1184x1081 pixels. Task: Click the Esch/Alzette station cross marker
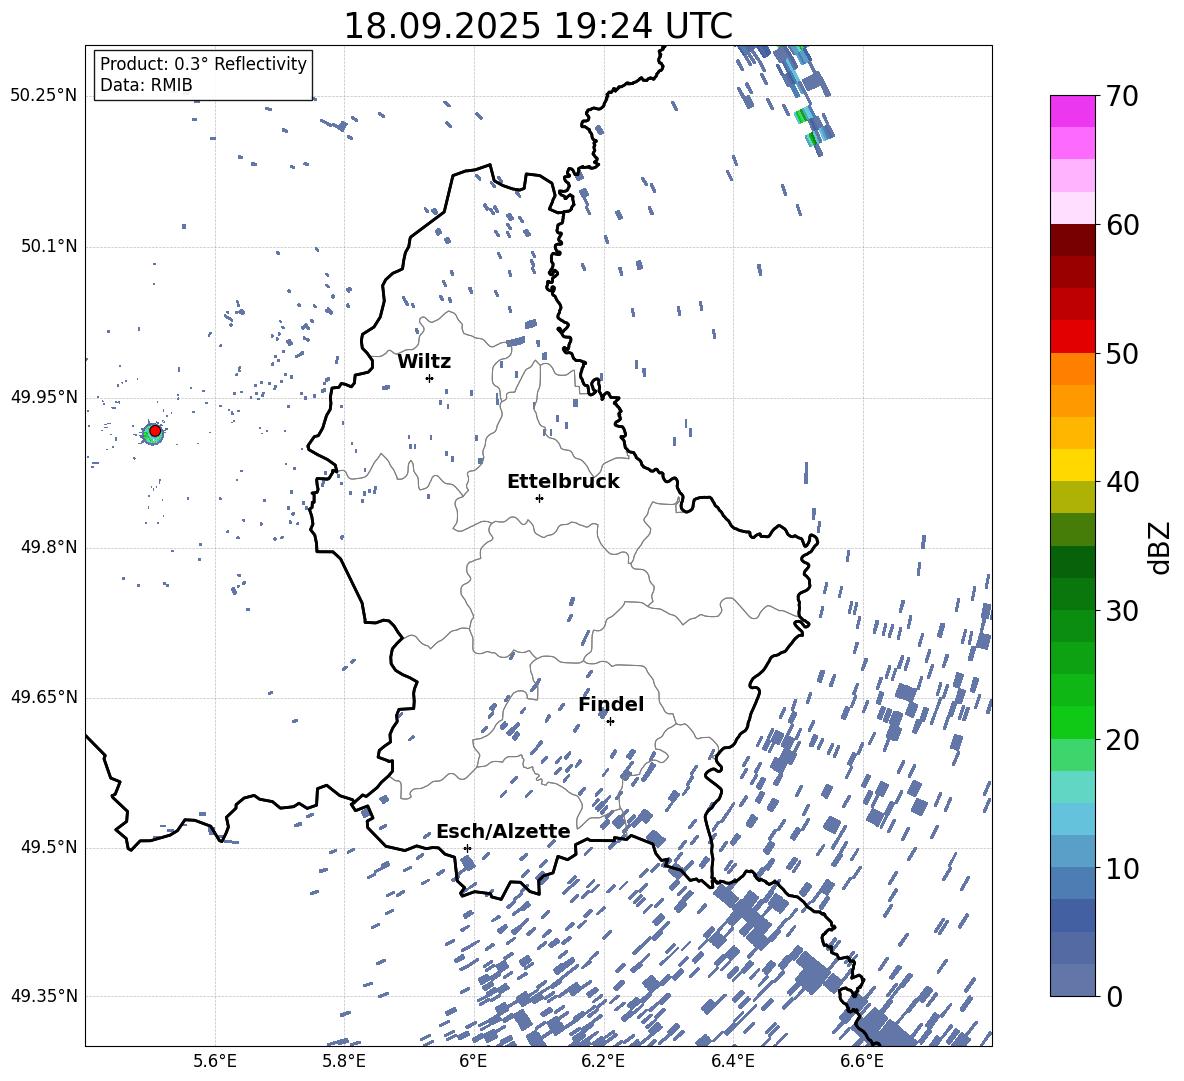(x=467, y=848)
